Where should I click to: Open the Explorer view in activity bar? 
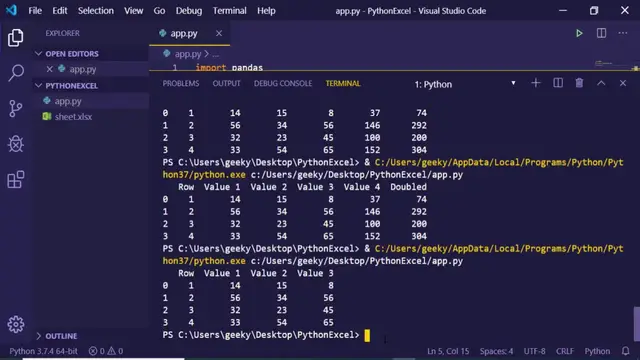(x=16, y=38)
